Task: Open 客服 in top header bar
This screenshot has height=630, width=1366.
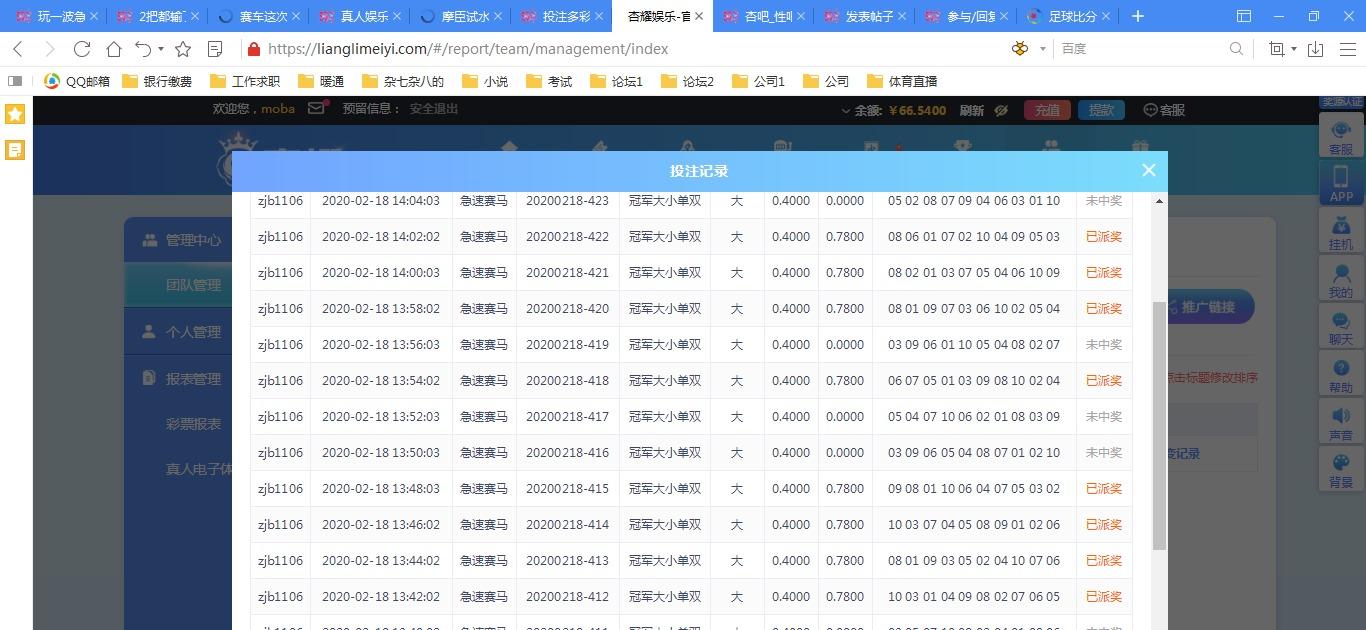Action: pyautogui.click(x=1164, y=110)
